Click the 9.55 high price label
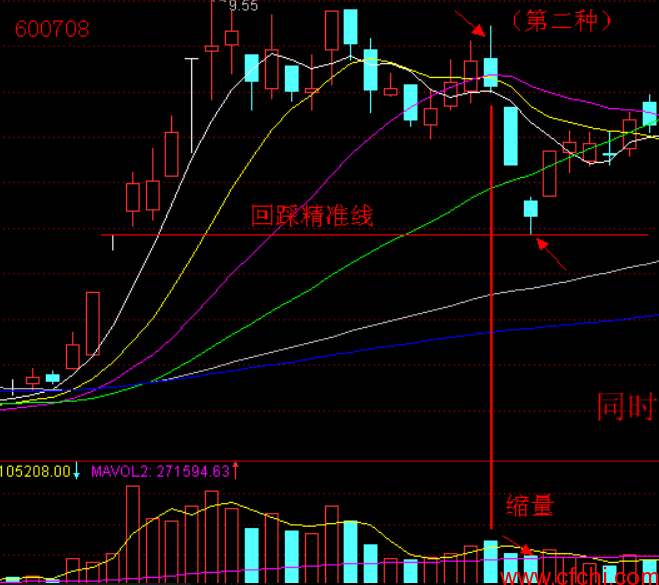The image size is (659, 585). point(243,6)
